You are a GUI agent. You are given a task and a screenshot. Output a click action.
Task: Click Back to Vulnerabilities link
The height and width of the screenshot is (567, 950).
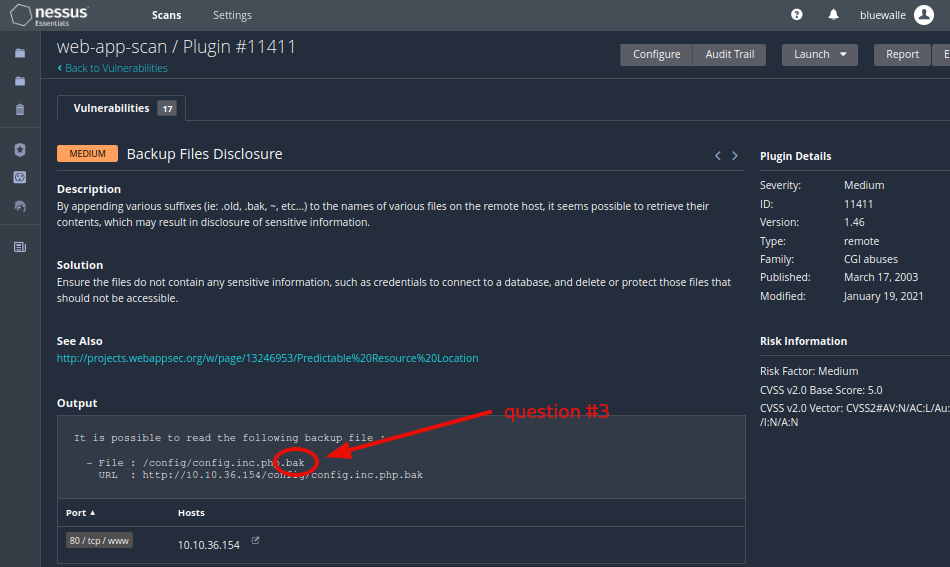coord(112,68)
